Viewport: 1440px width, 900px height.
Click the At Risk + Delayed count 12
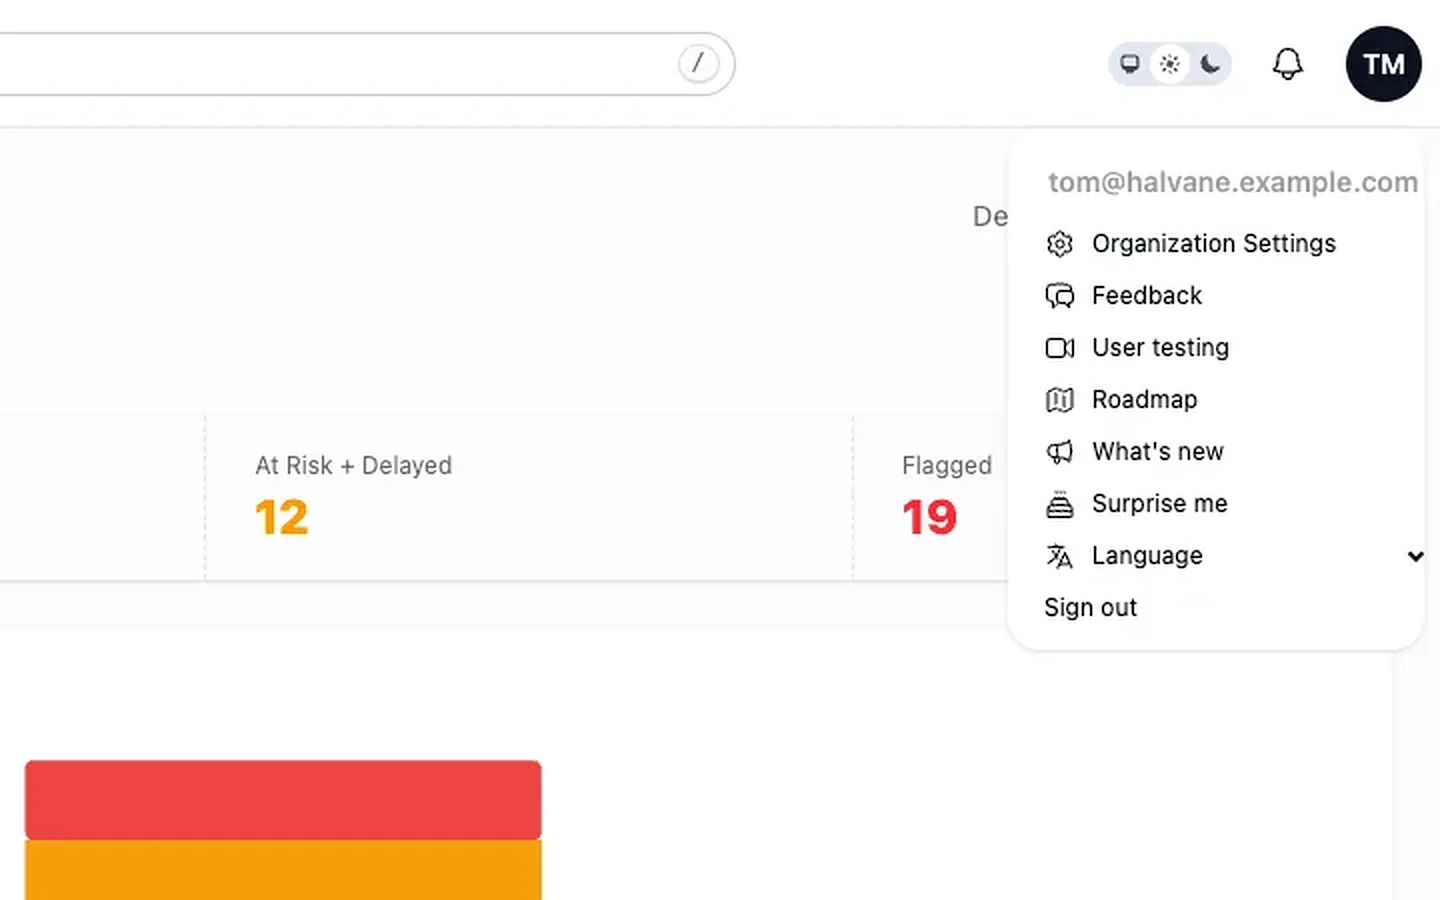tap(282, 517)
